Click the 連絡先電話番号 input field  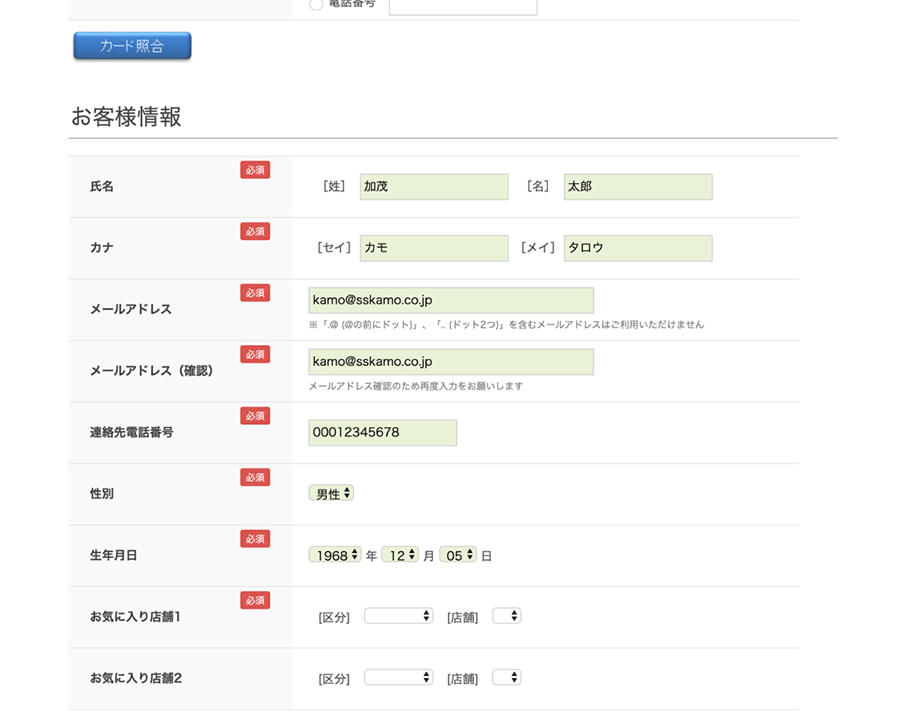383,433
